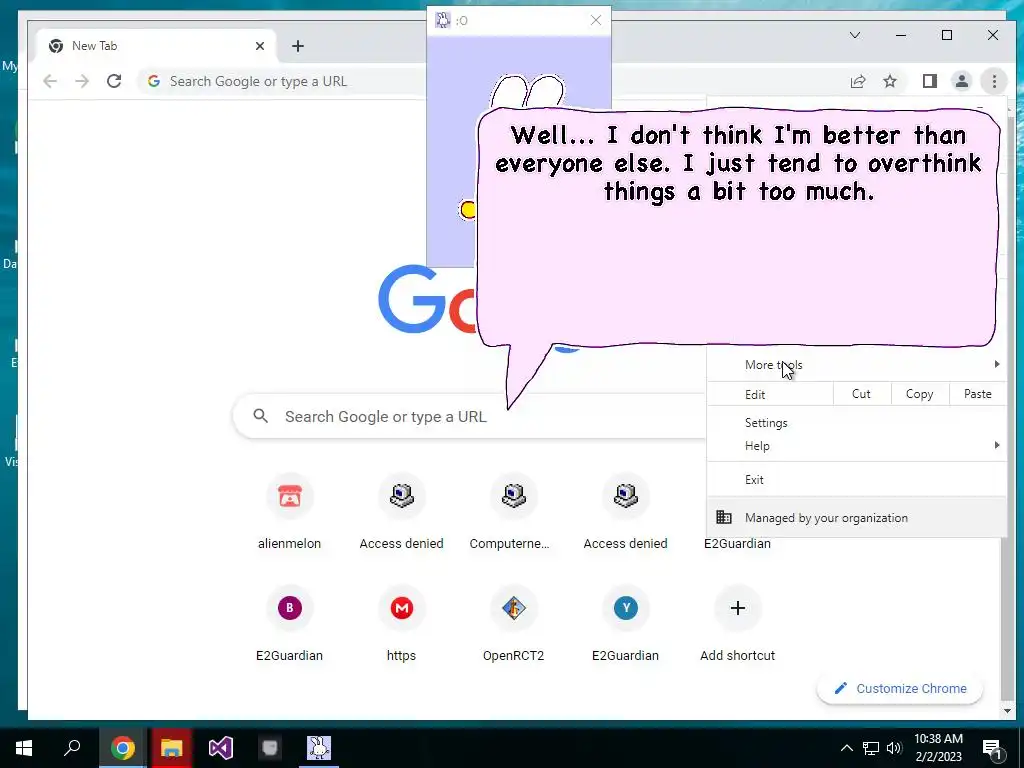Open the first Access denied shortcut

coord(402,513)
